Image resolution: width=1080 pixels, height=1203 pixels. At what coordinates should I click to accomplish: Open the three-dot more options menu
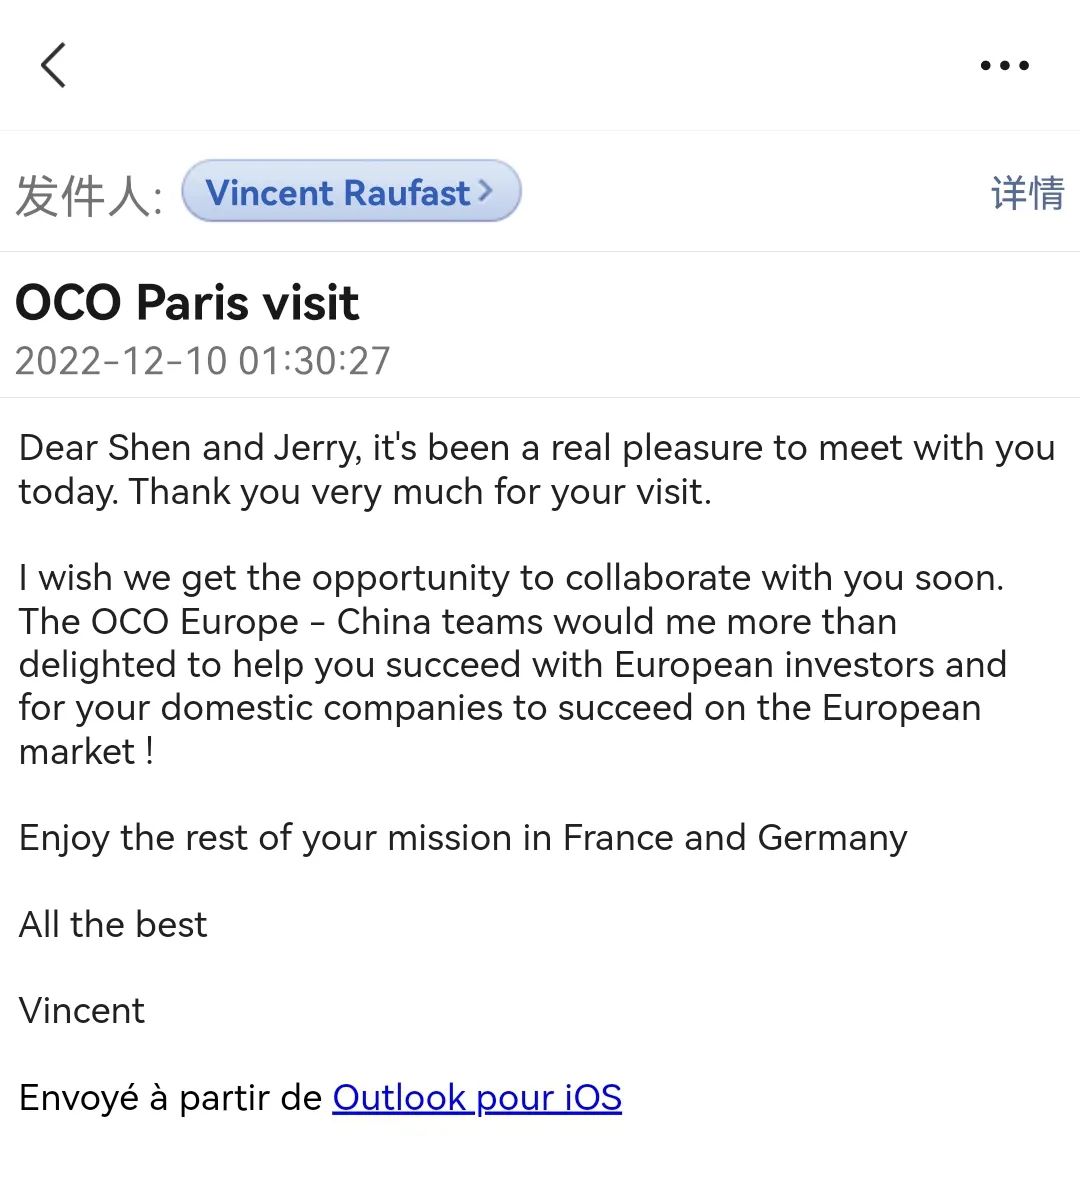point(1004,66)
